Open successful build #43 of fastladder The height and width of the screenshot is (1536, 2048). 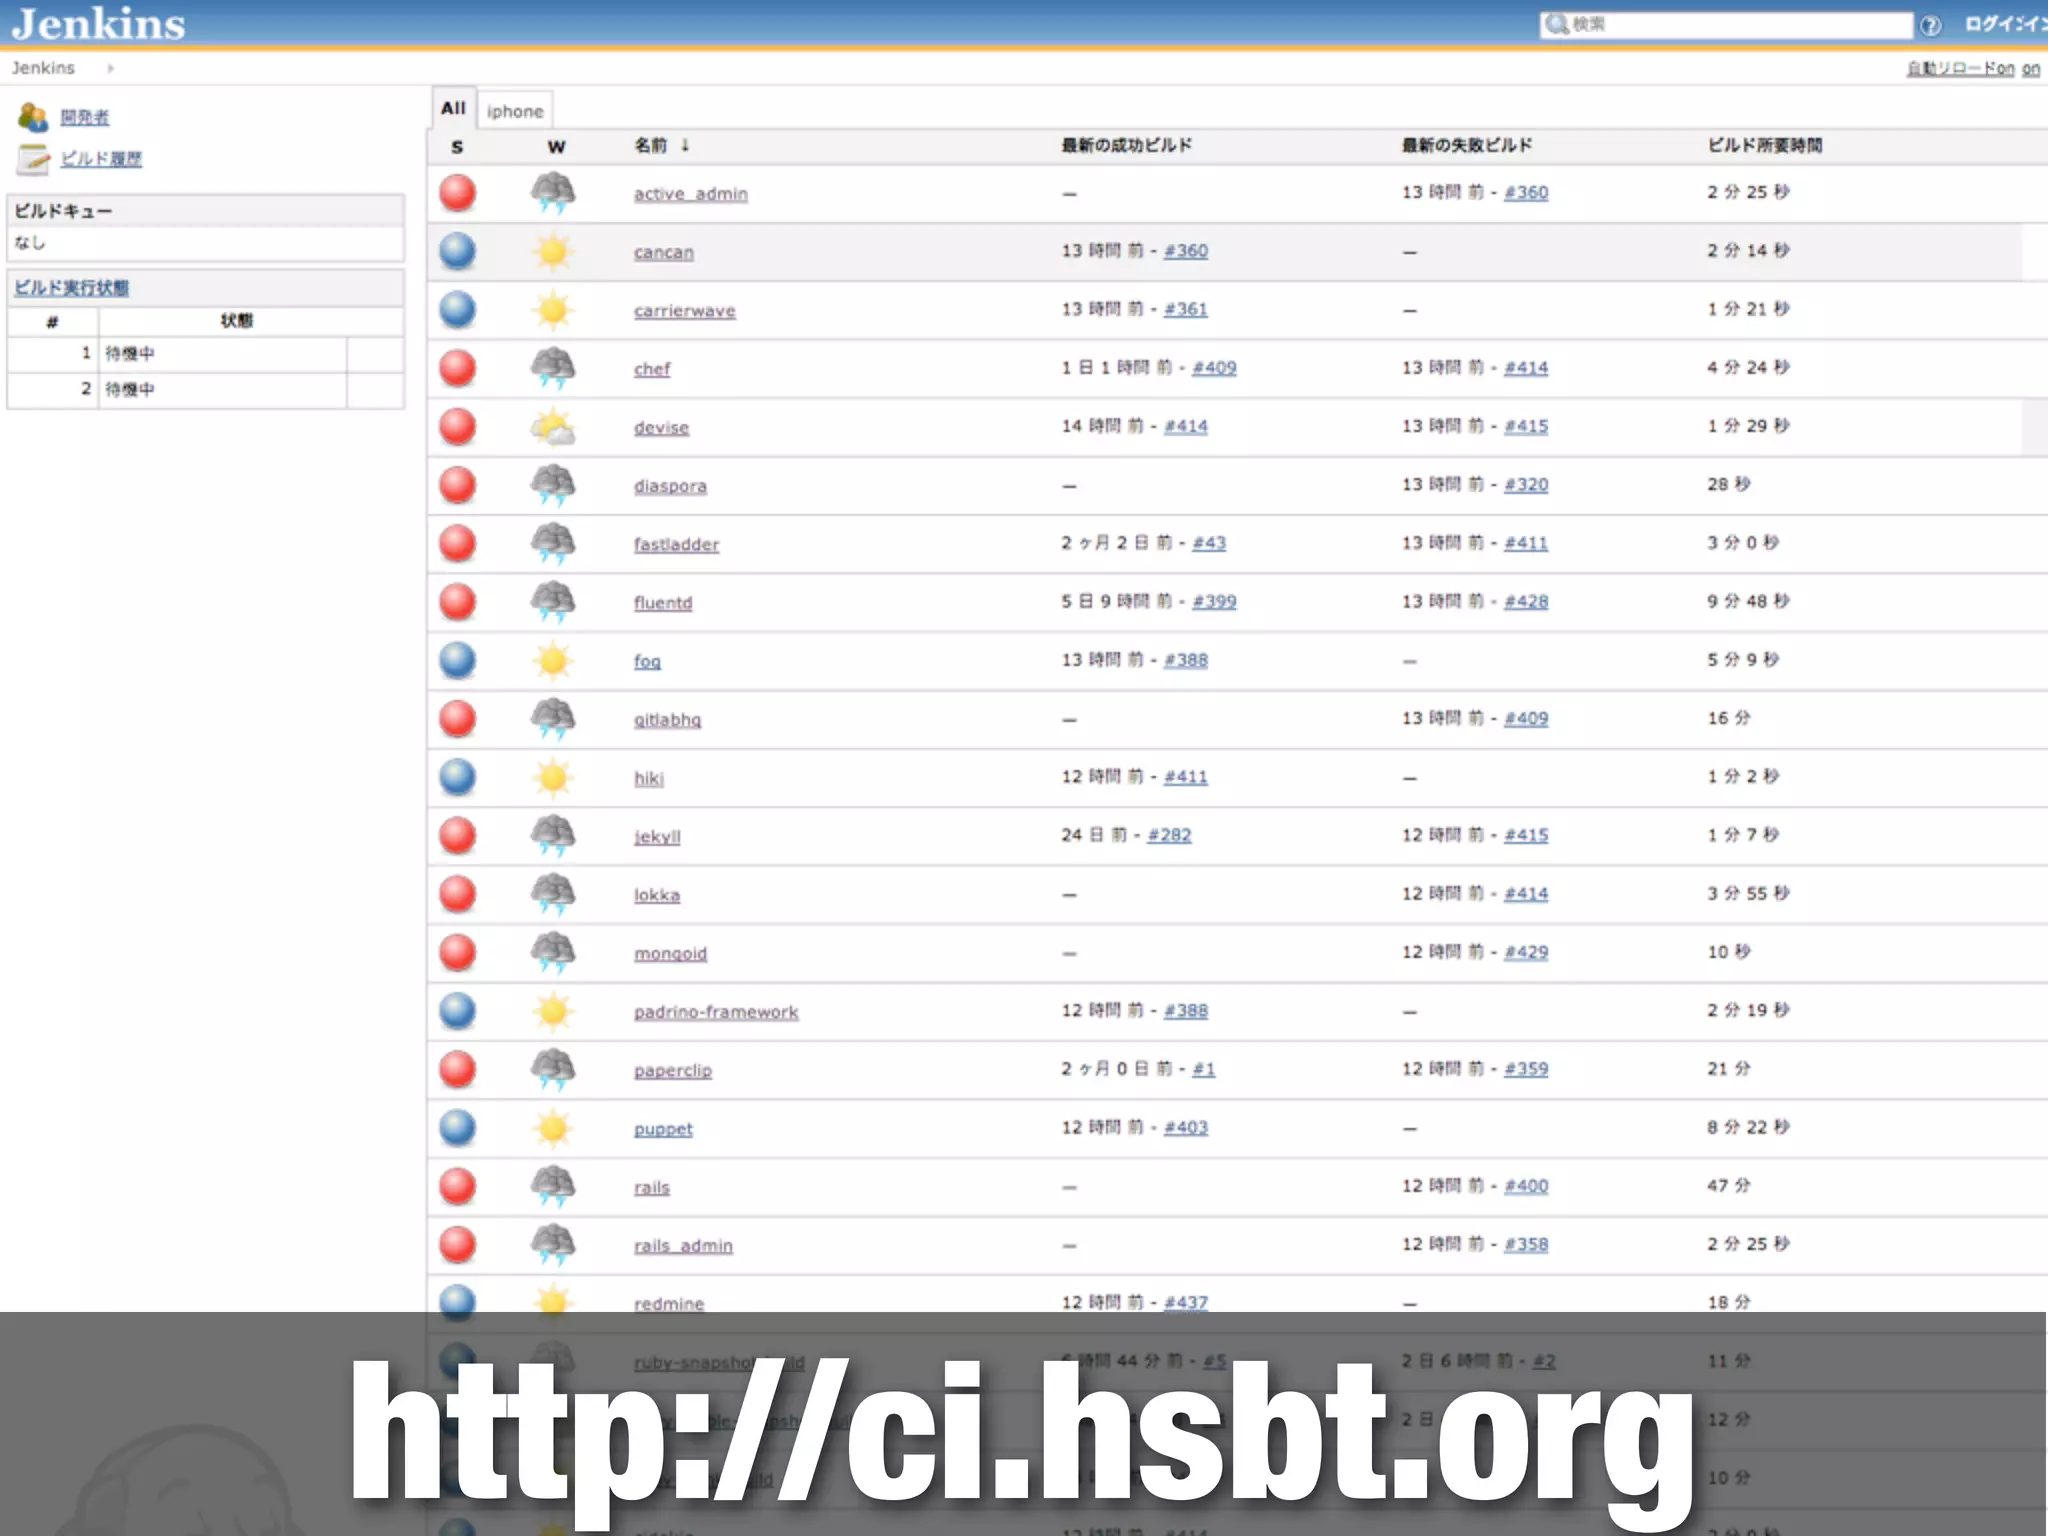click(x=1209, y=543)
